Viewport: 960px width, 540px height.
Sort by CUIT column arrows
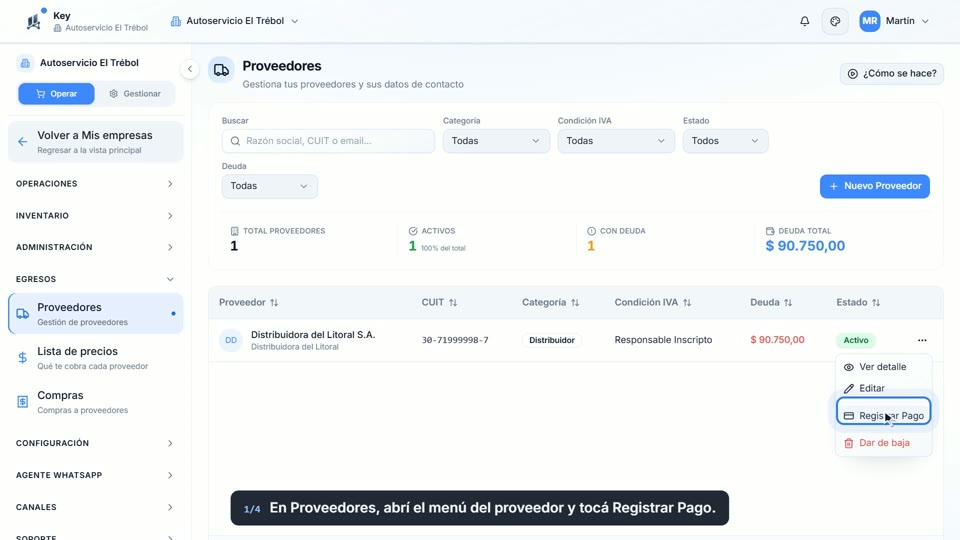(x=453, y=302)
